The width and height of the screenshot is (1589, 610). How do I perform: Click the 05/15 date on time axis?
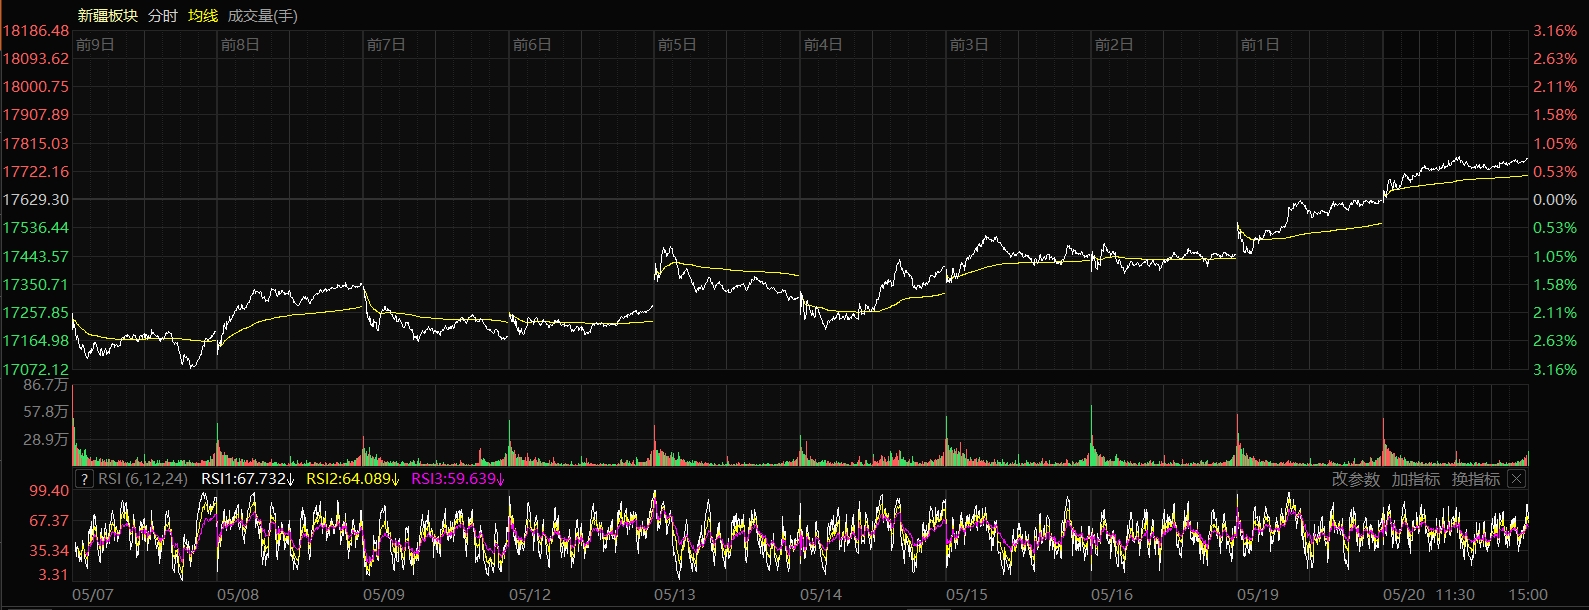[x=967, y=595]
